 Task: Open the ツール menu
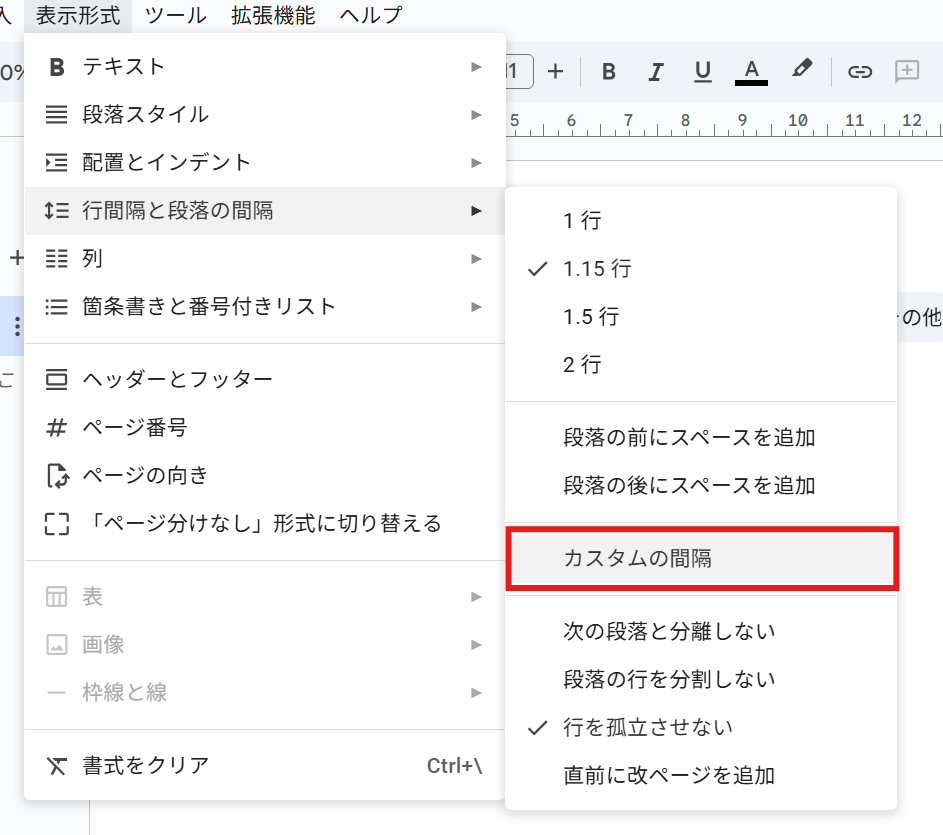[x=175, y=15]
